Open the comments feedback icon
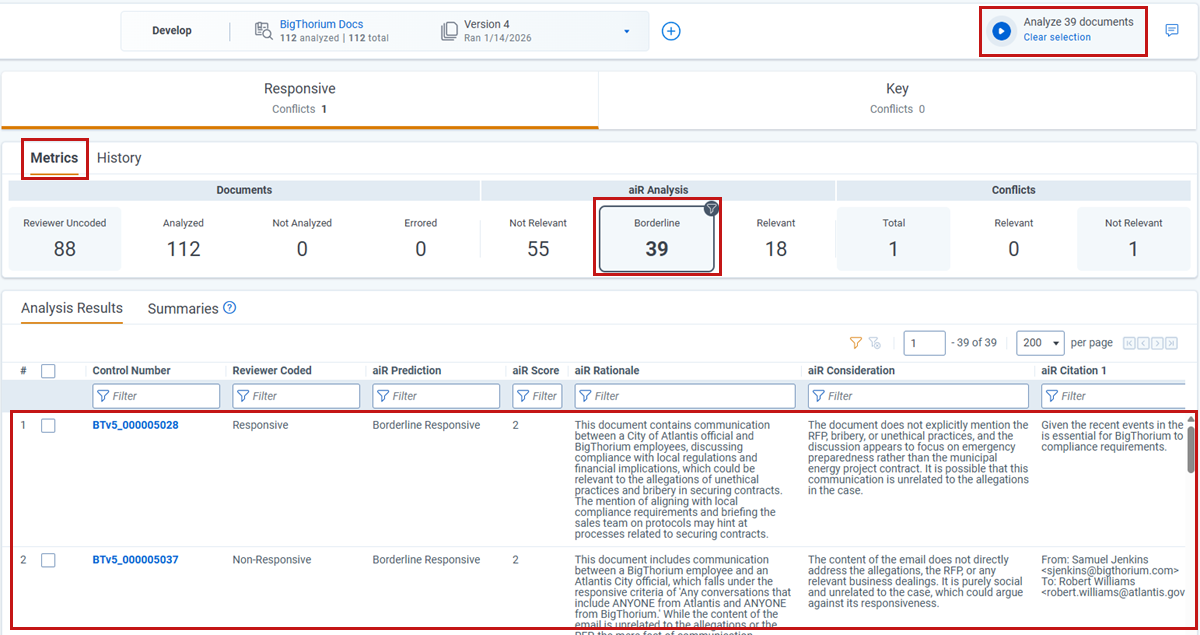This screenshot has height=635, width=1200. (1172, 31)
